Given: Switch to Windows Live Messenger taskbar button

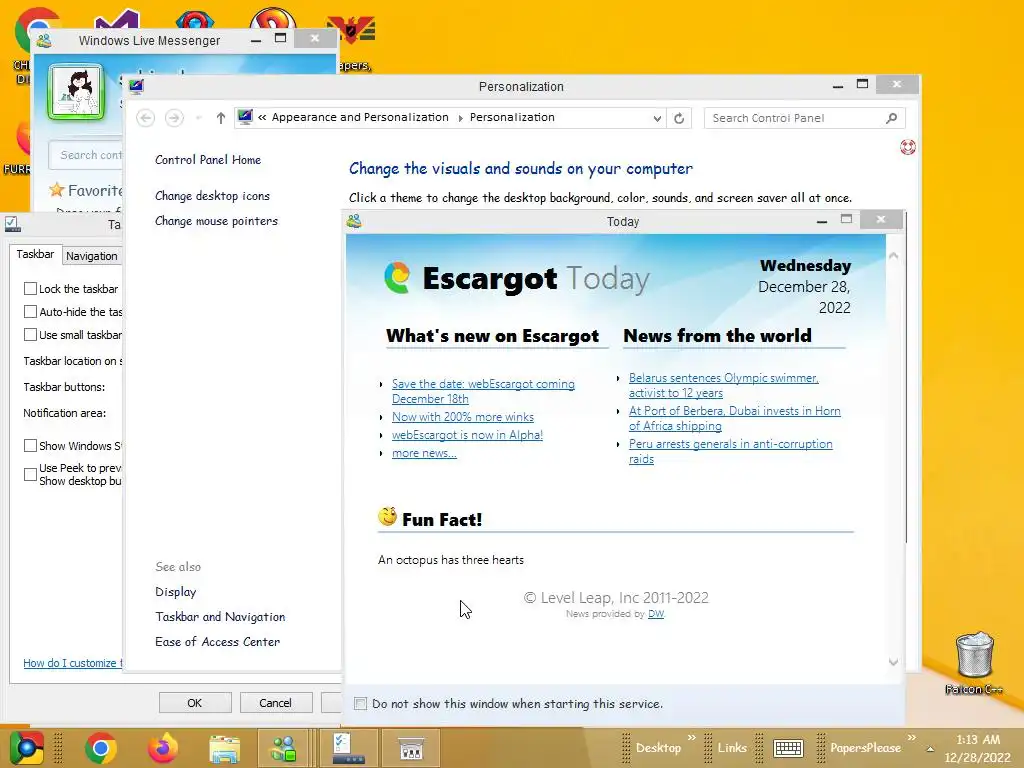Looking at the screenshot, I should click(x=284, y=748).
